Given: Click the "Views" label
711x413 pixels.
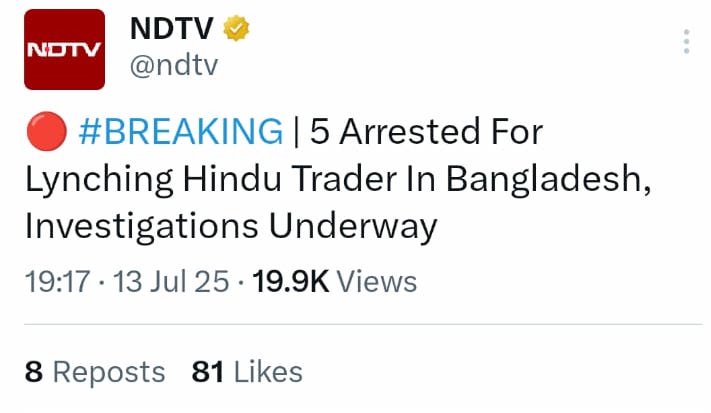Looking at the screenshot, I should (x=377, y=281).
